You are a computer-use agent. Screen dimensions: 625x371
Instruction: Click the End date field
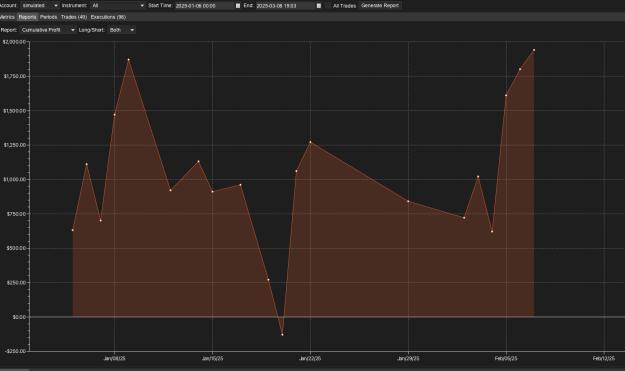click(285, 6)
